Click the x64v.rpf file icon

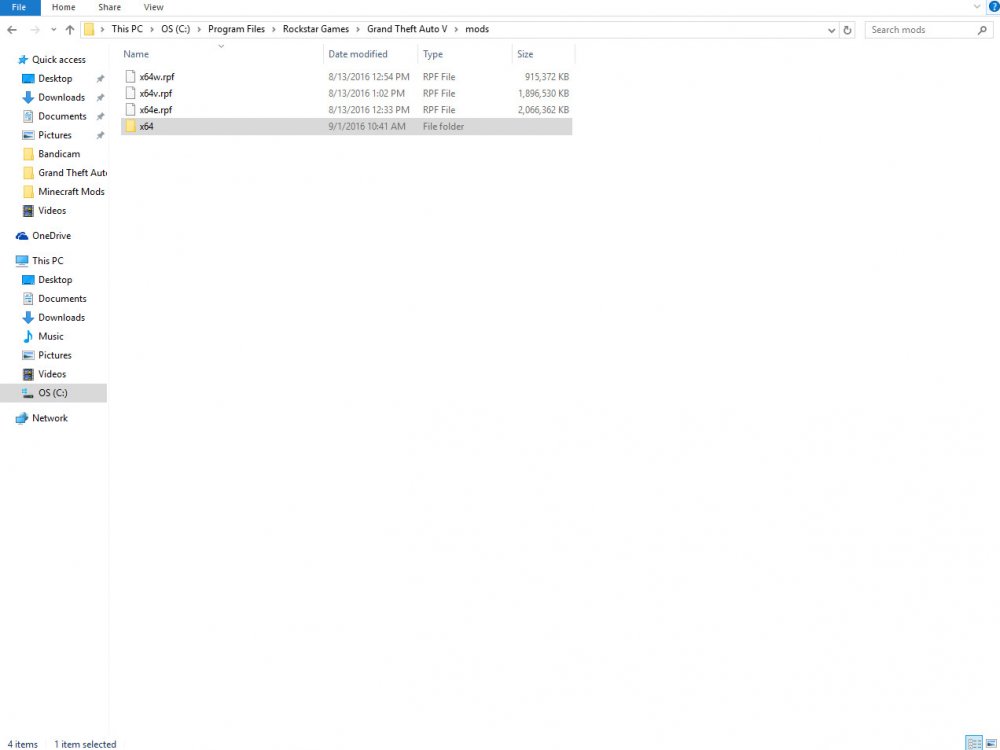coord(130,93)
